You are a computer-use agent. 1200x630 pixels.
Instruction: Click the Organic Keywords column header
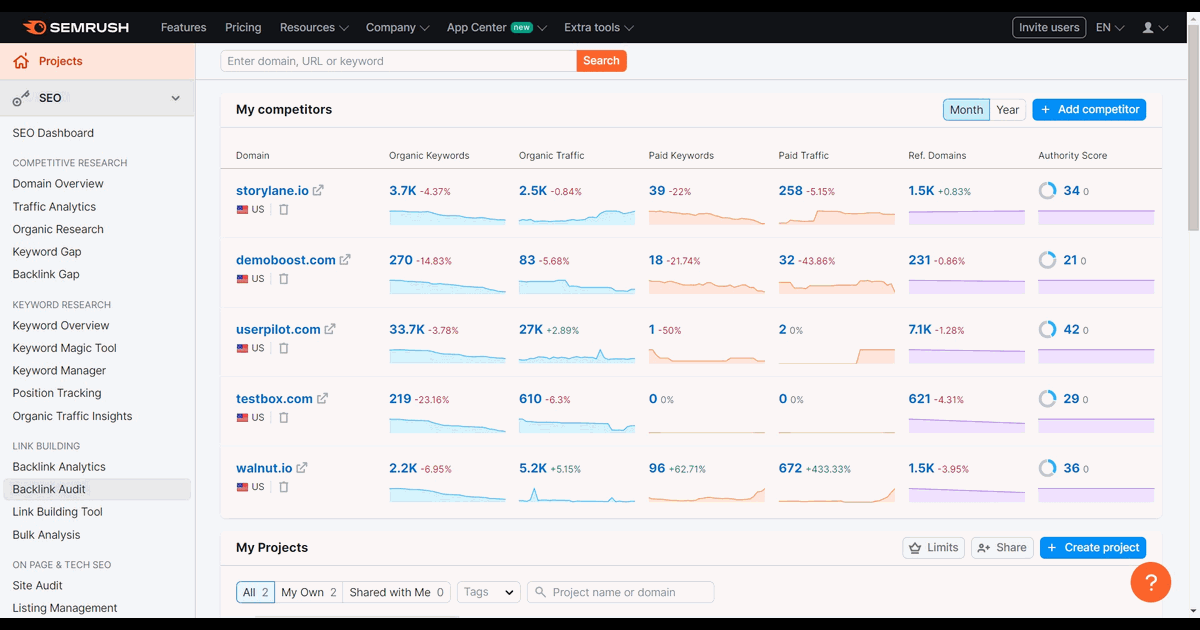429,156
